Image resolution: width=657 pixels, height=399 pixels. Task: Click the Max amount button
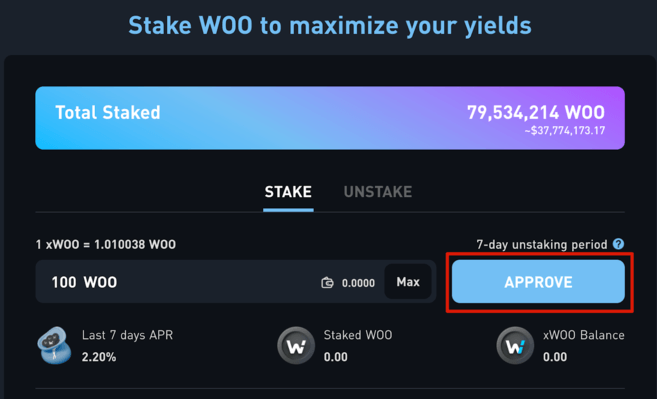(408, 282)
